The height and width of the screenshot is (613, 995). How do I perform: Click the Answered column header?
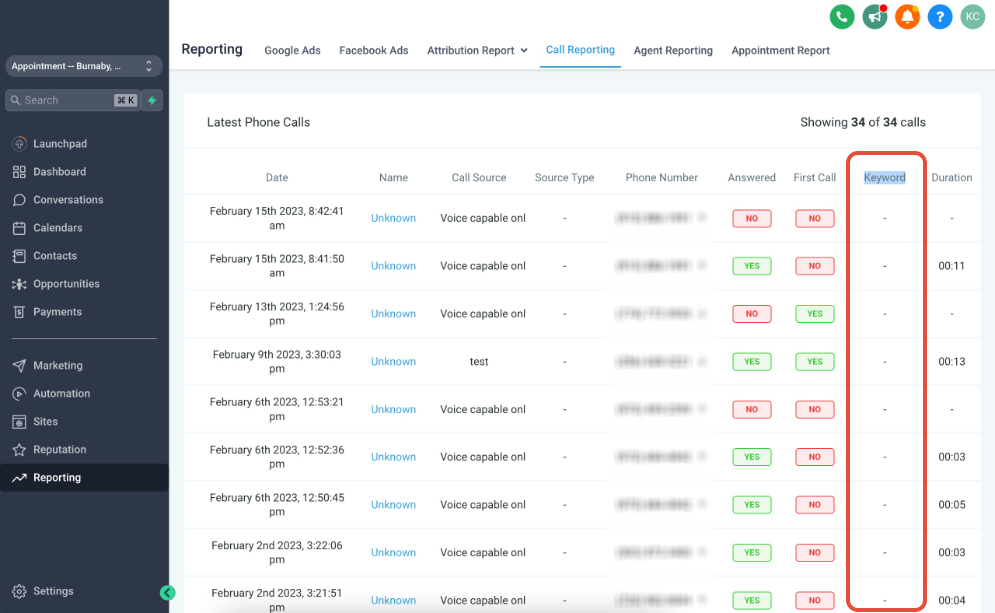751,178
